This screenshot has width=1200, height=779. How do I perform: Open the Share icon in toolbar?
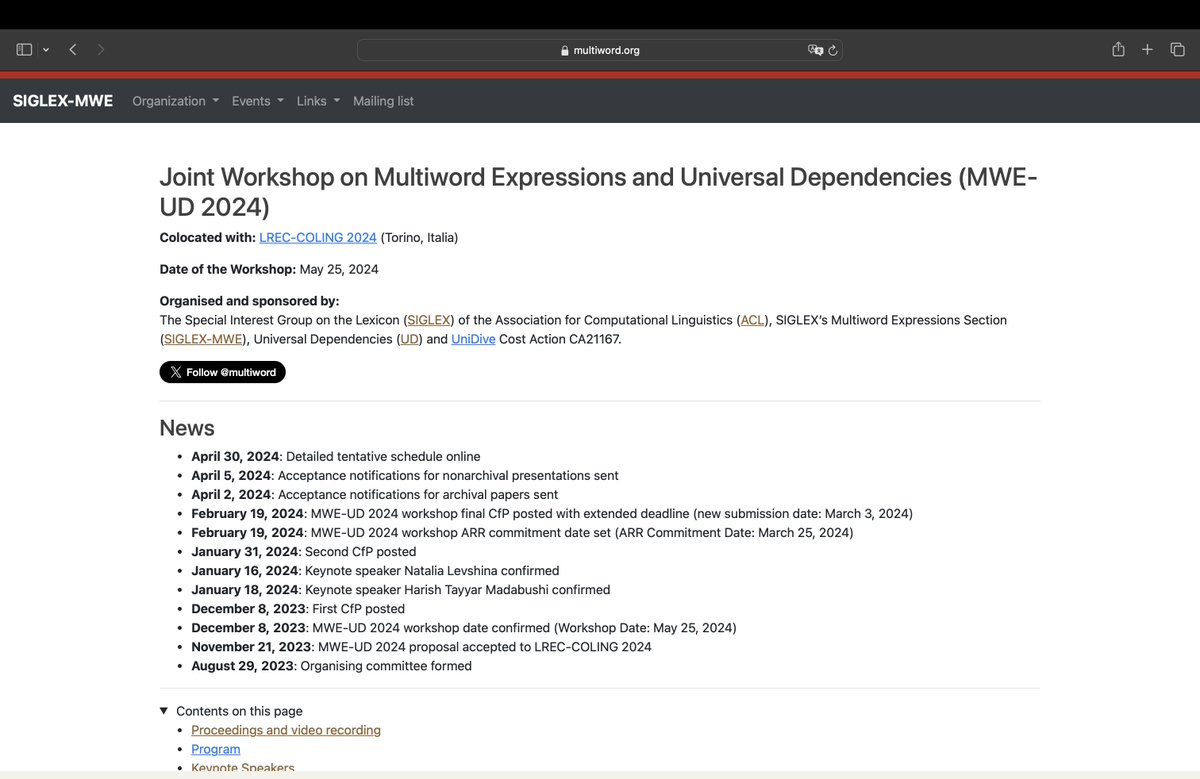(1119, 49)
